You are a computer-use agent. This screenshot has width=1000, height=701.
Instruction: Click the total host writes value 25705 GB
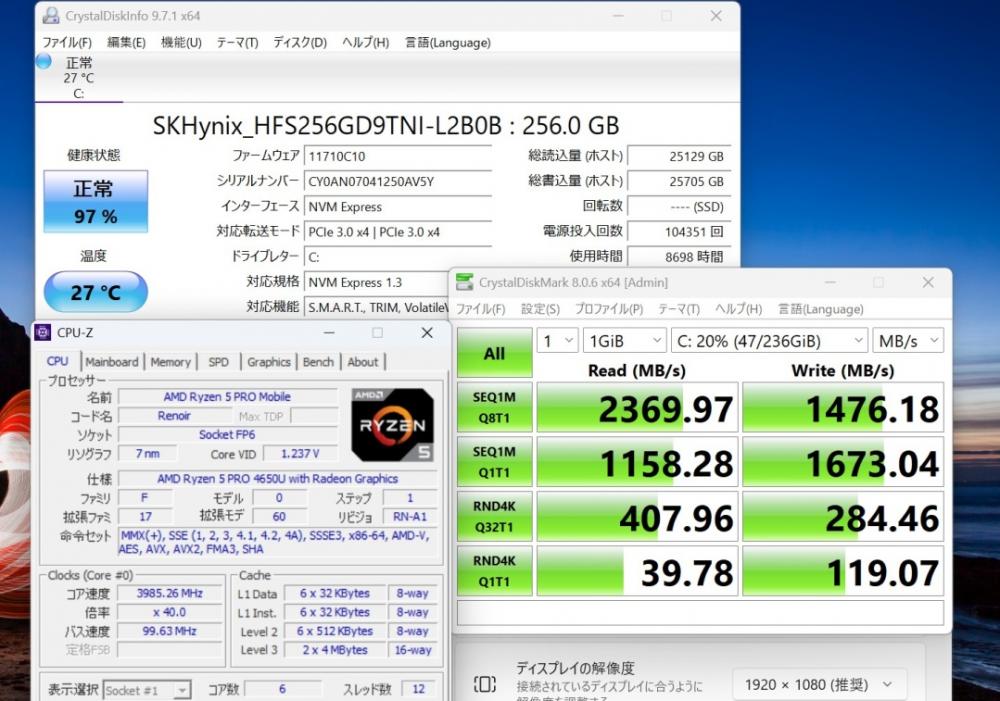tap(679, 182)
